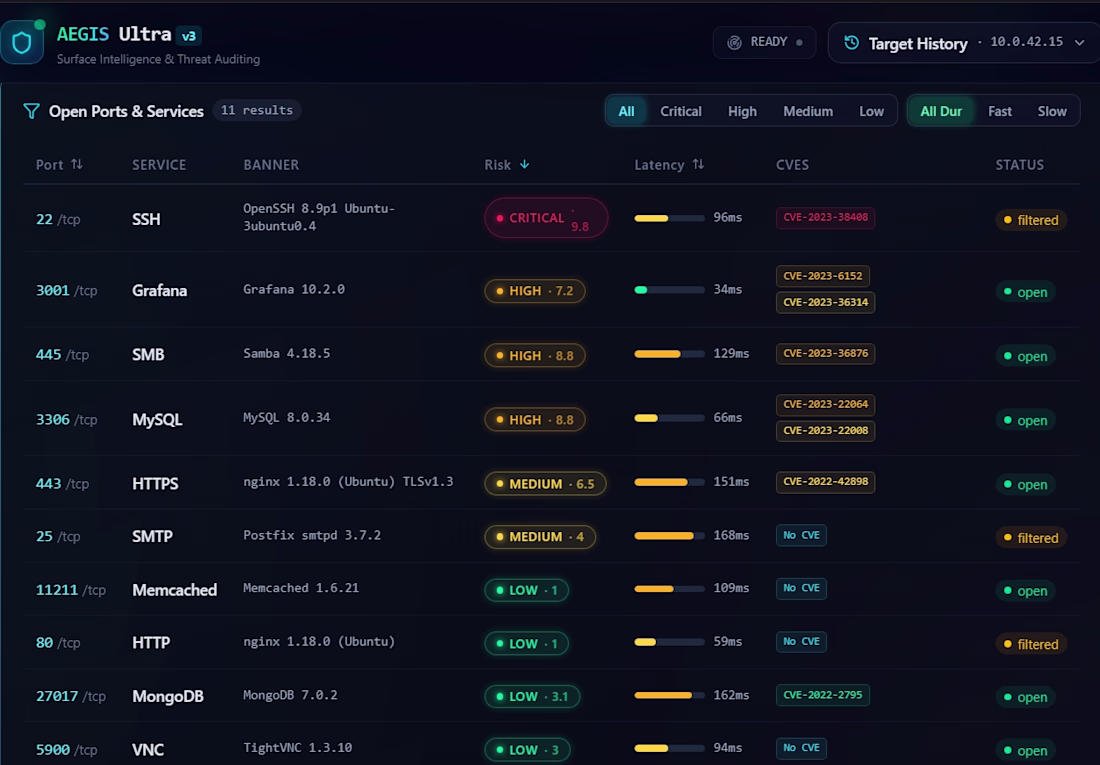Click the SSH latency bar at 96ms

coord(669,218)
